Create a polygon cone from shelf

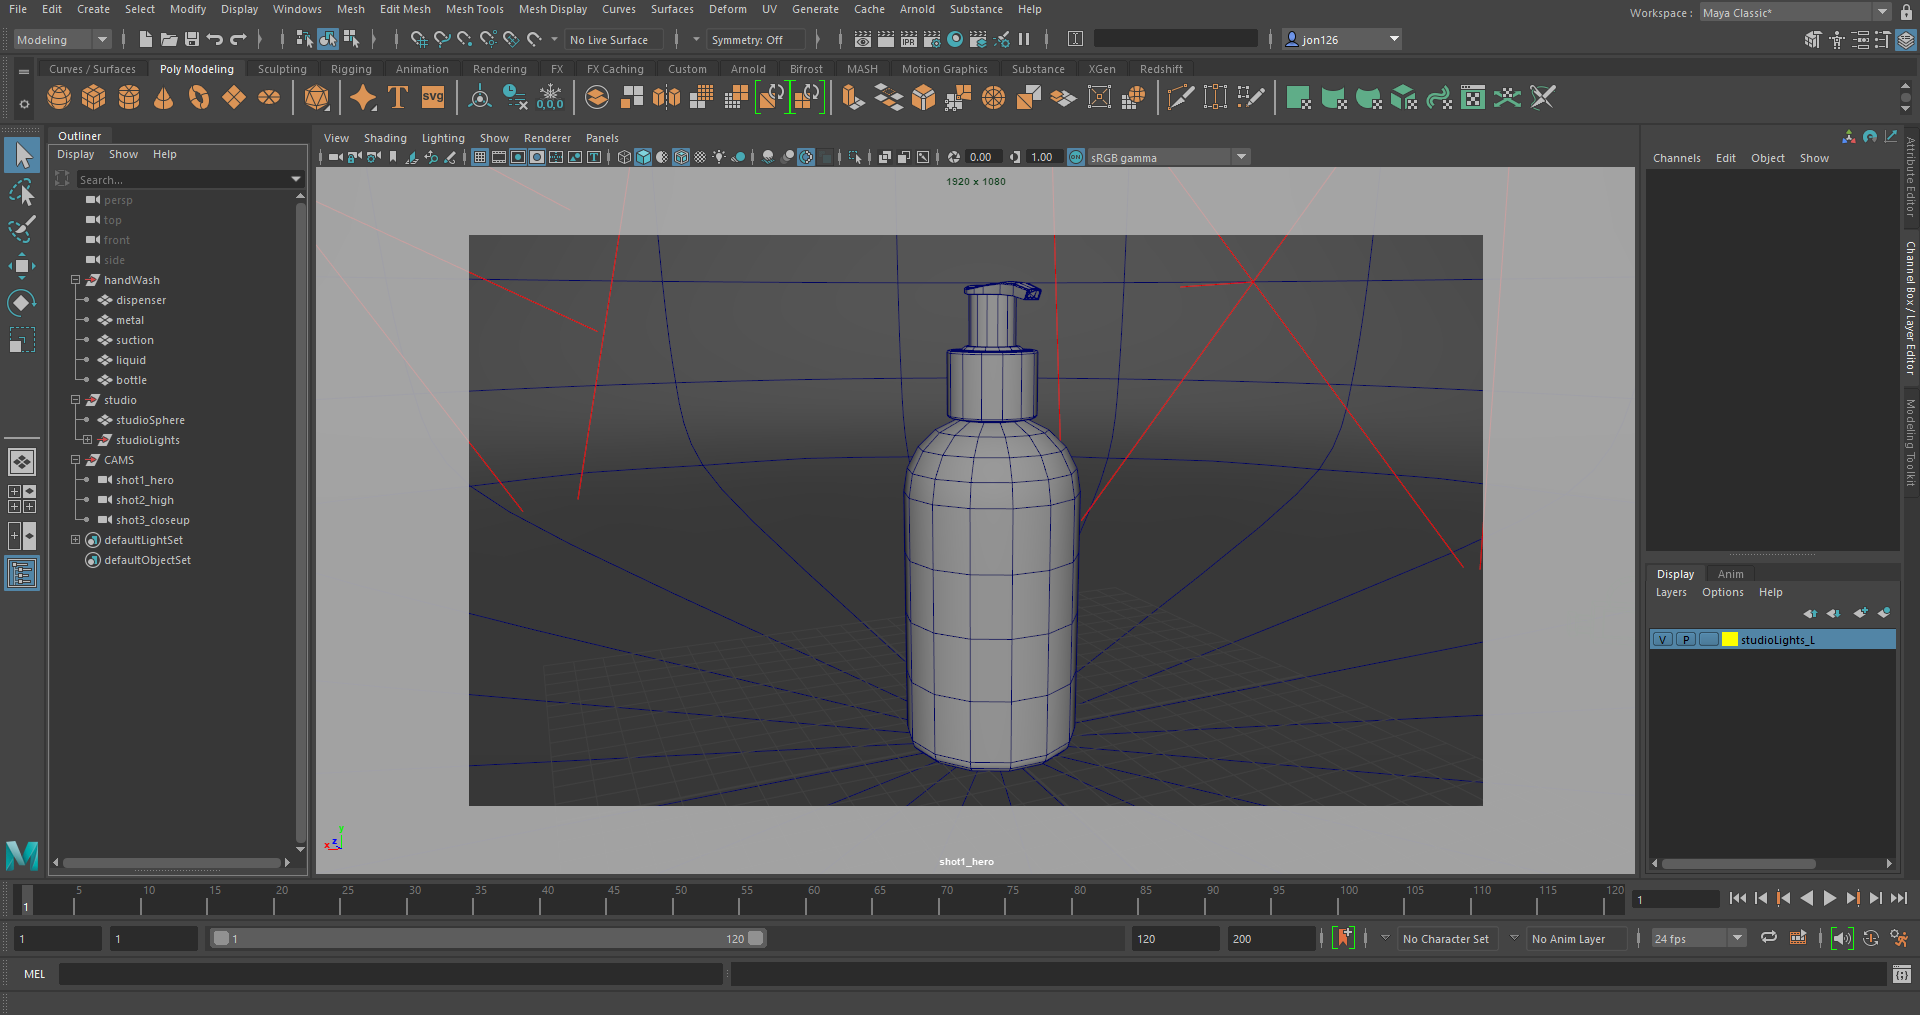[x=164, y=97]
